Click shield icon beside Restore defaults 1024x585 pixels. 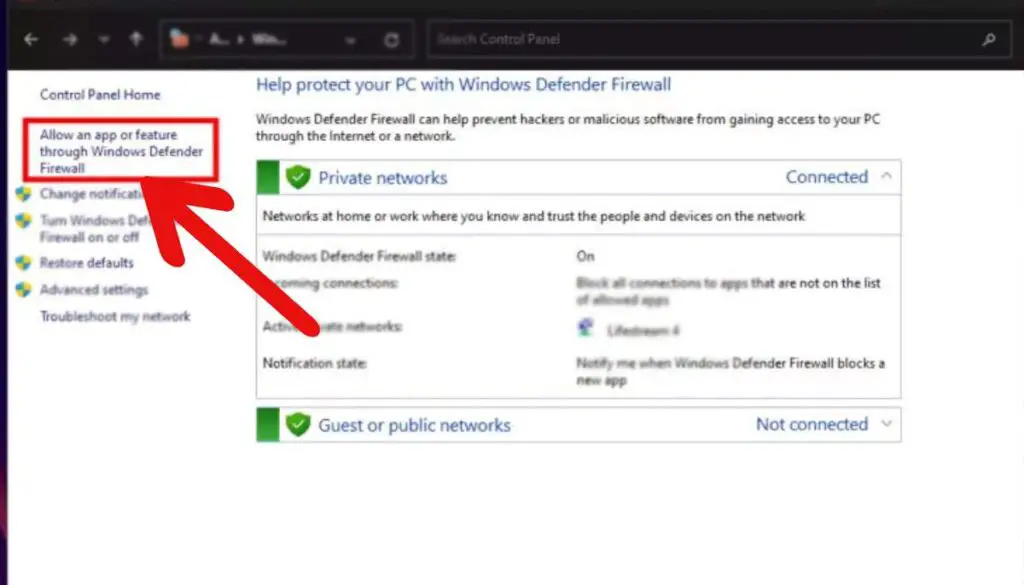24,263
